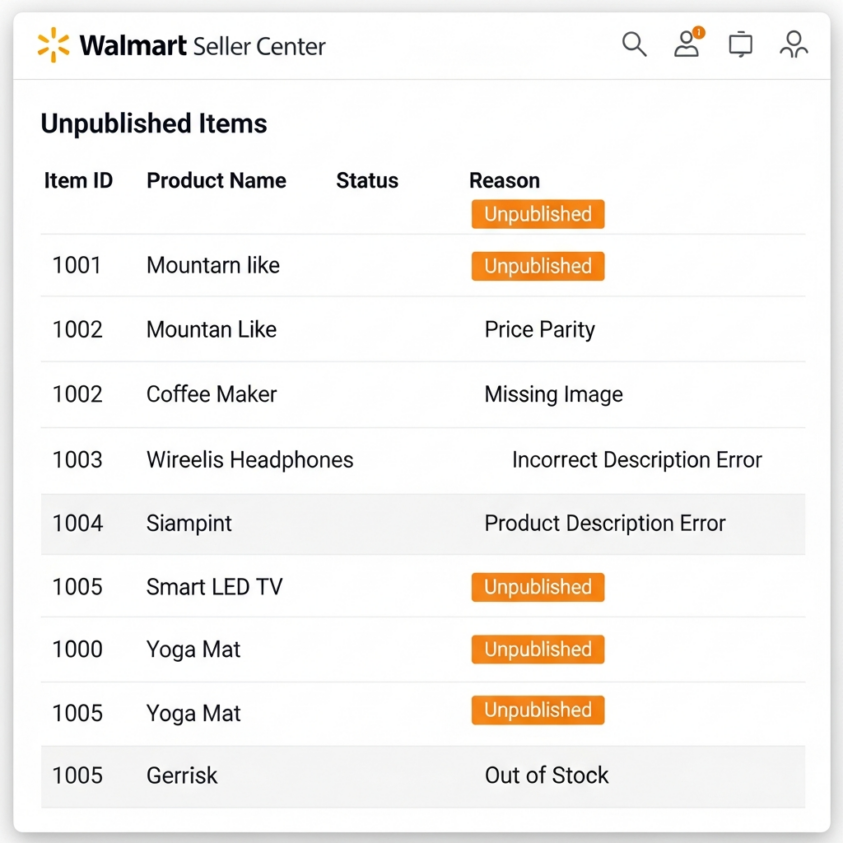
Task: Click Unpublished badge in 1005 Yoga Mat row
Action: click(538, 710)
